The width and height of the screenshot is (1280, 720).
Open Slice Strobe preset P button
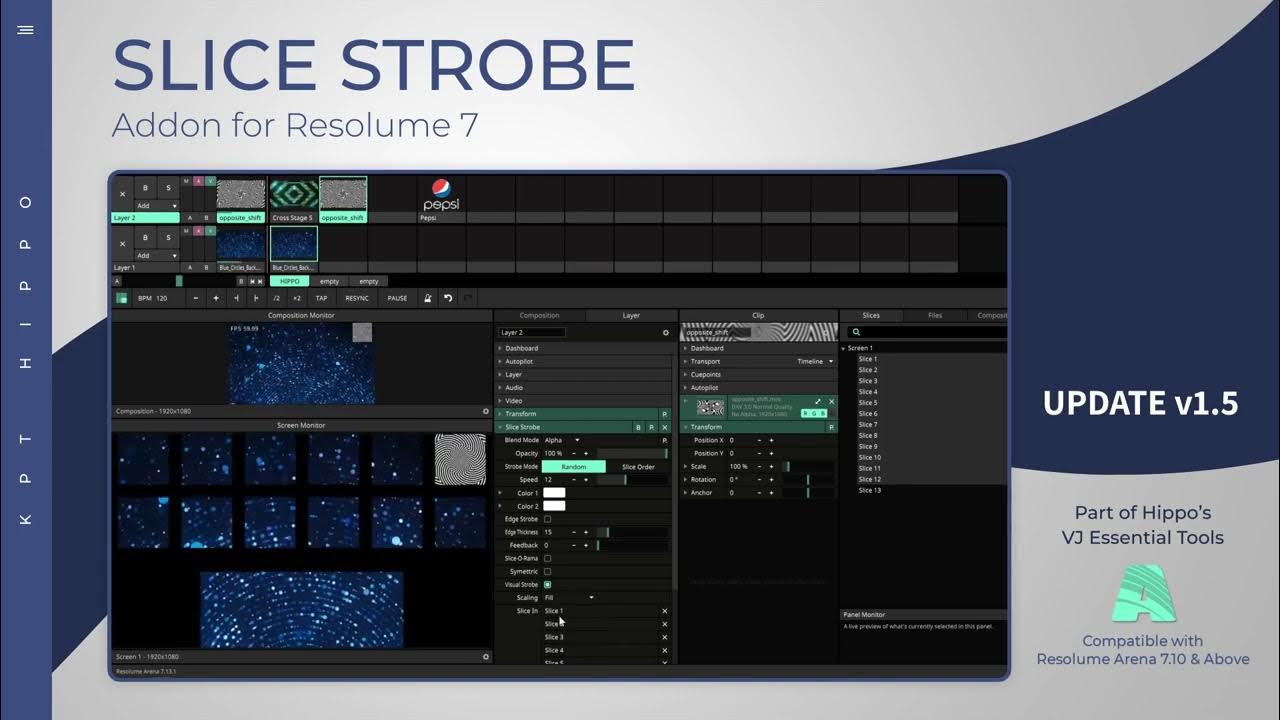pyautogui.click(x=652, y=427)
